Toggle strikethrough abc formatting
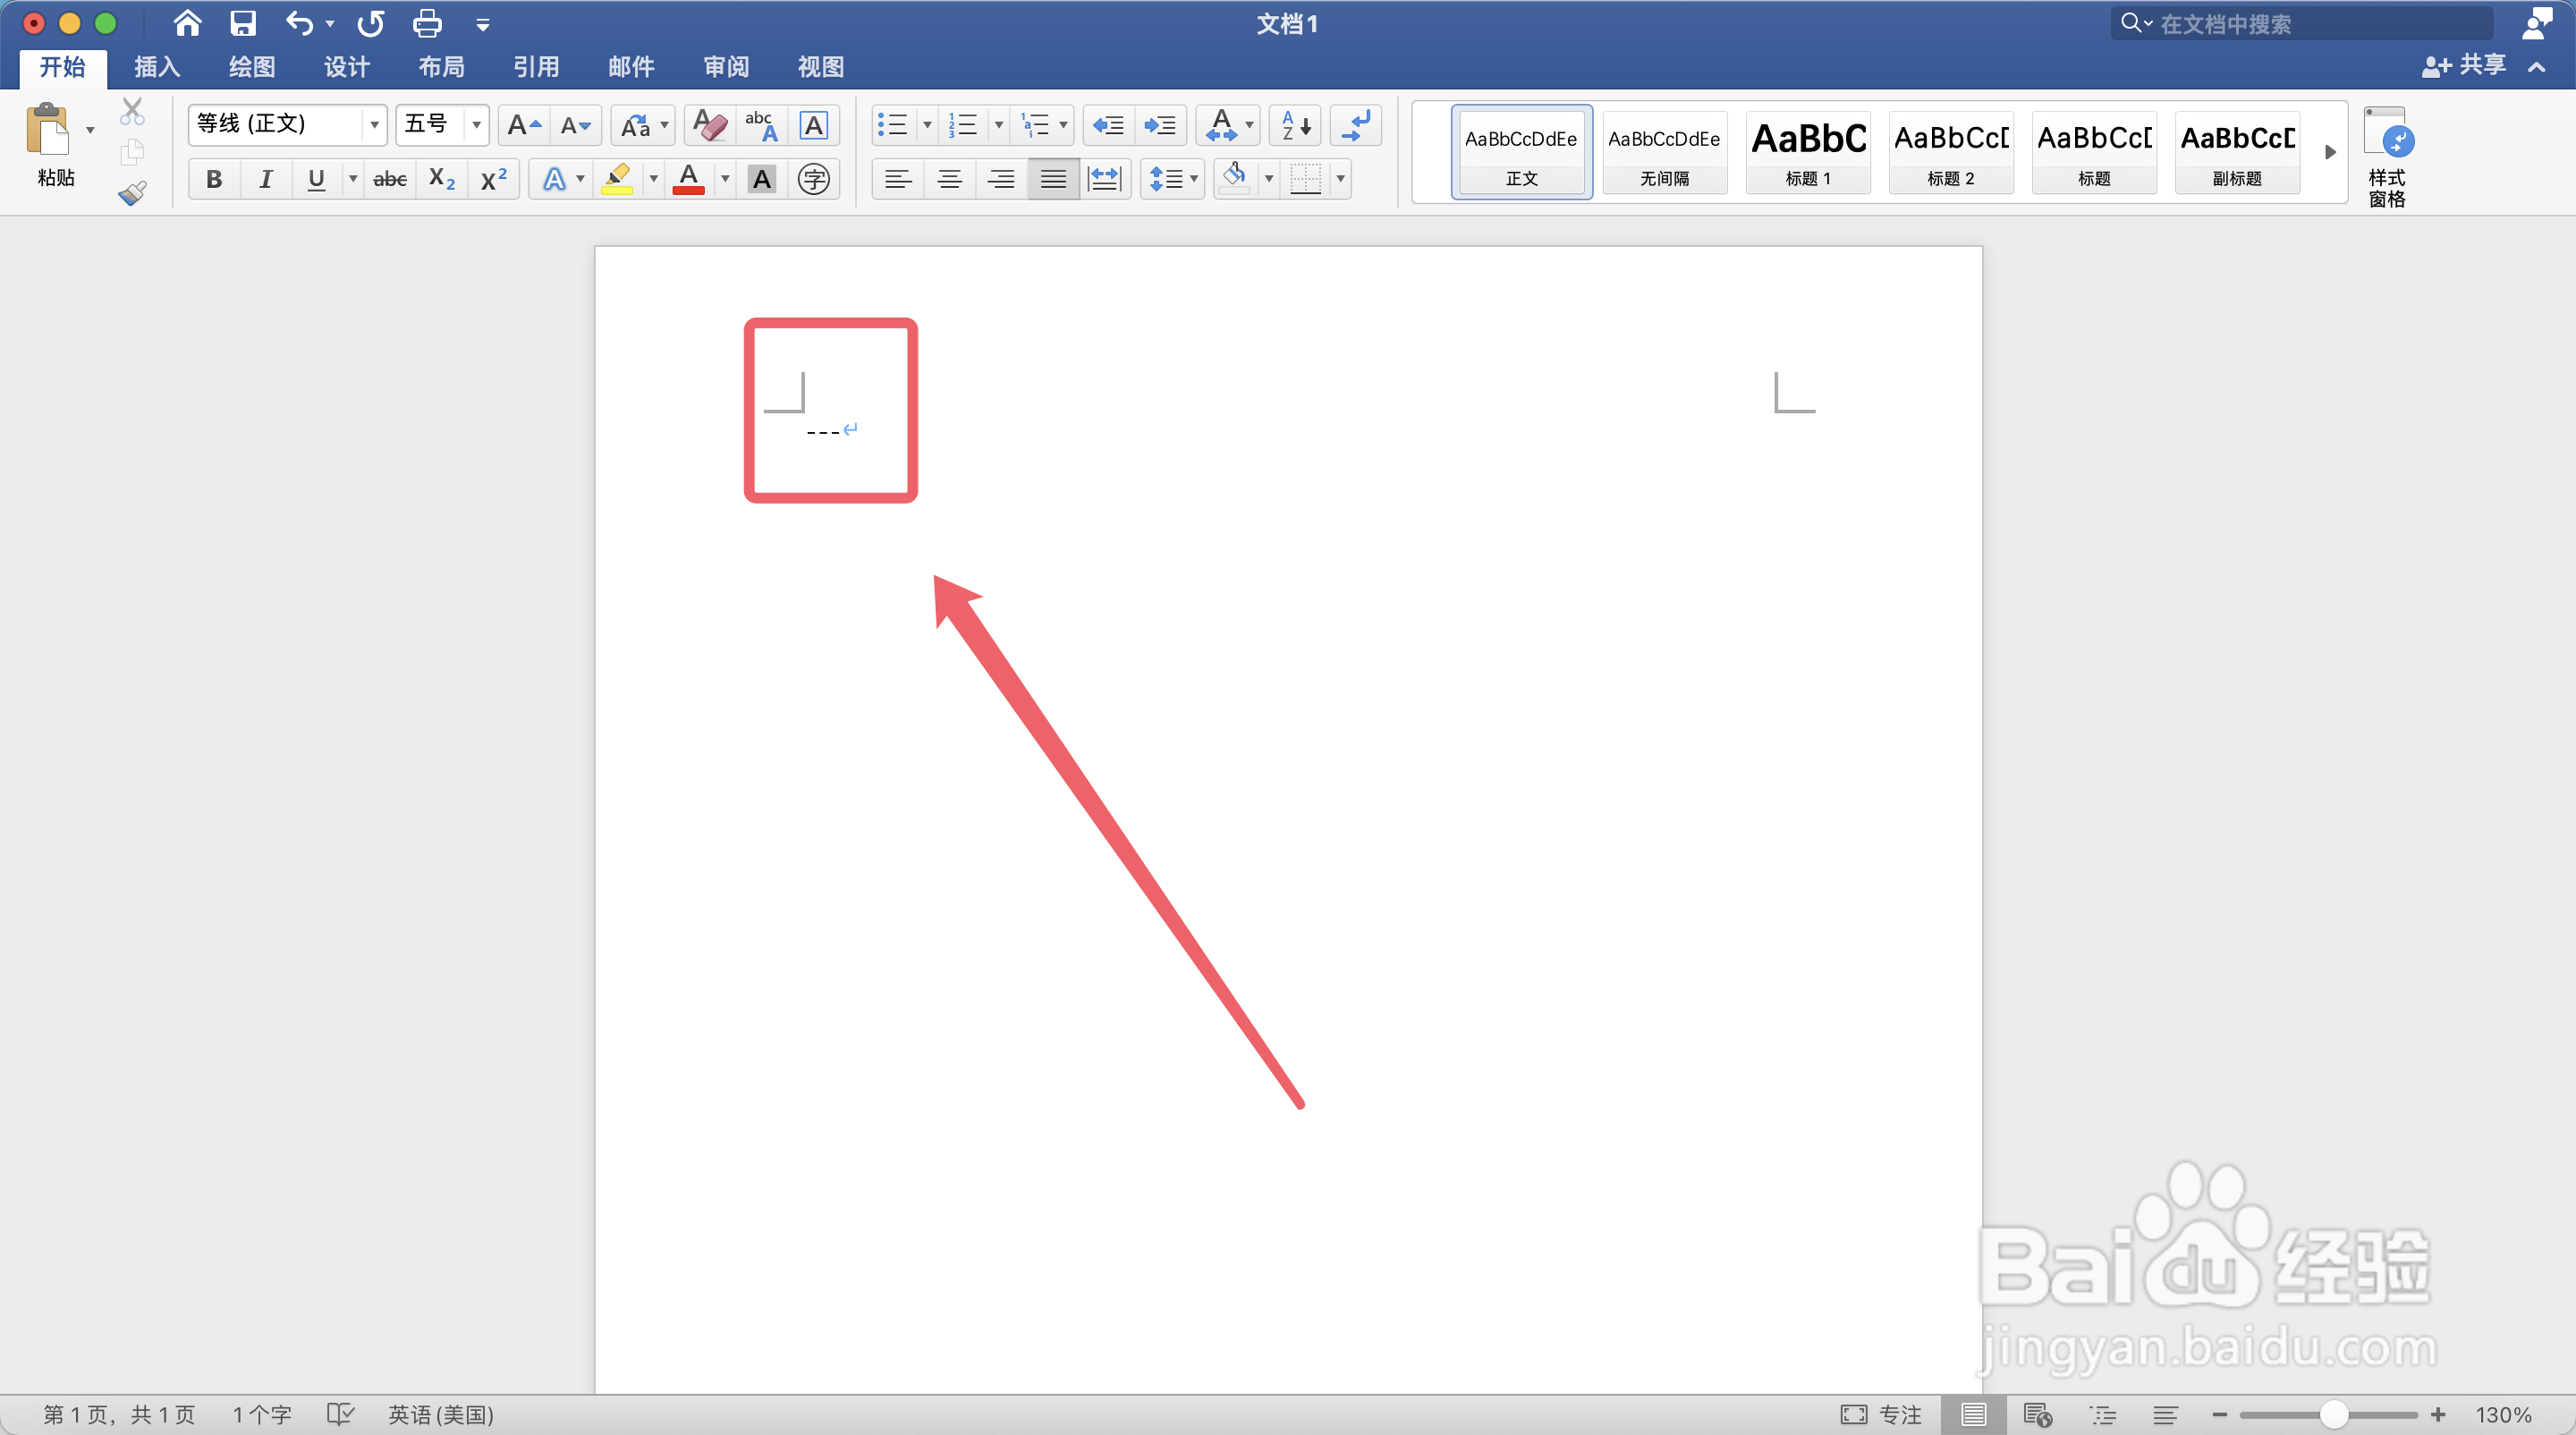Image resolution: width=2576 pixels, height=1435 pixels. [x=390, y=179]
